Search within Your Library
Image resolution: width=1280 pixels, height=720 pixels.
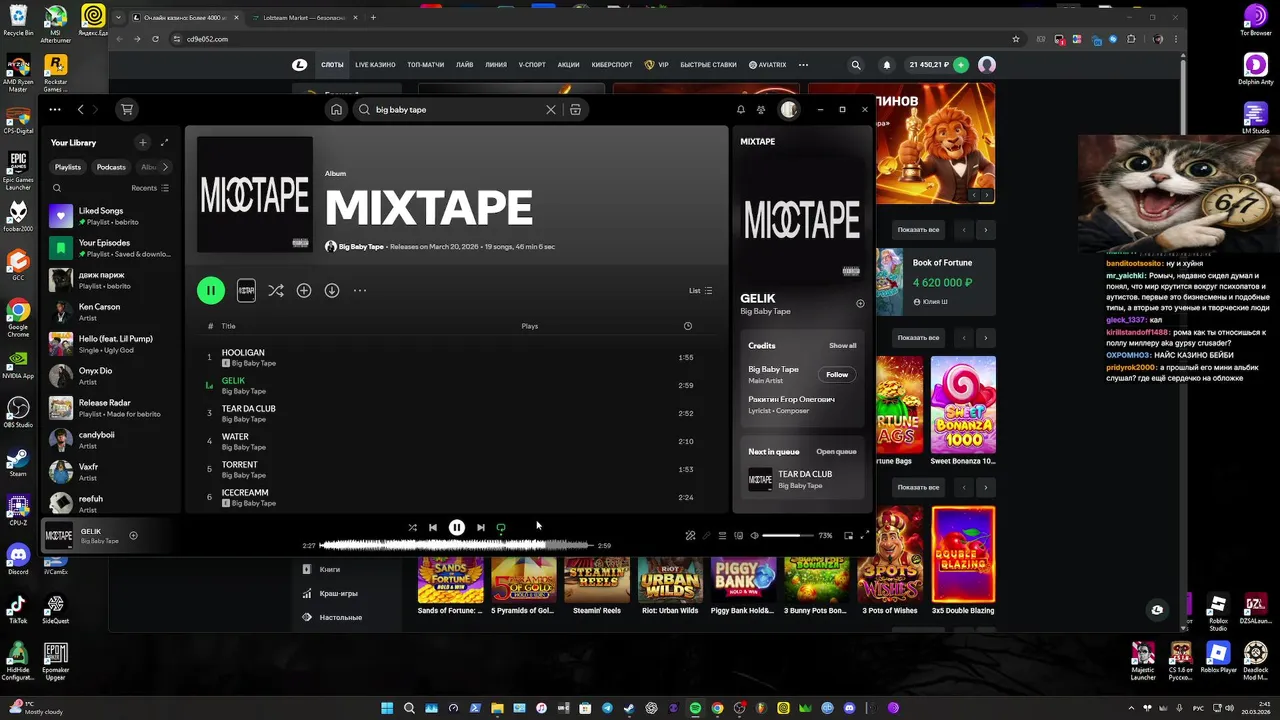click(57, 188)
